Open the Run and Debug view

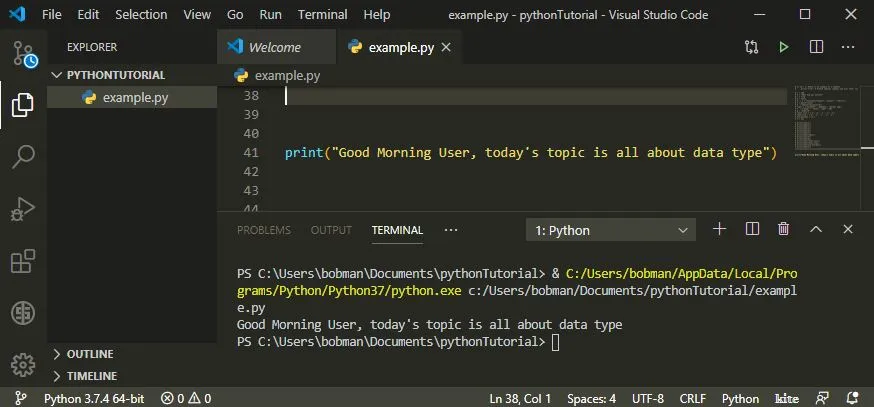point(23,209)
